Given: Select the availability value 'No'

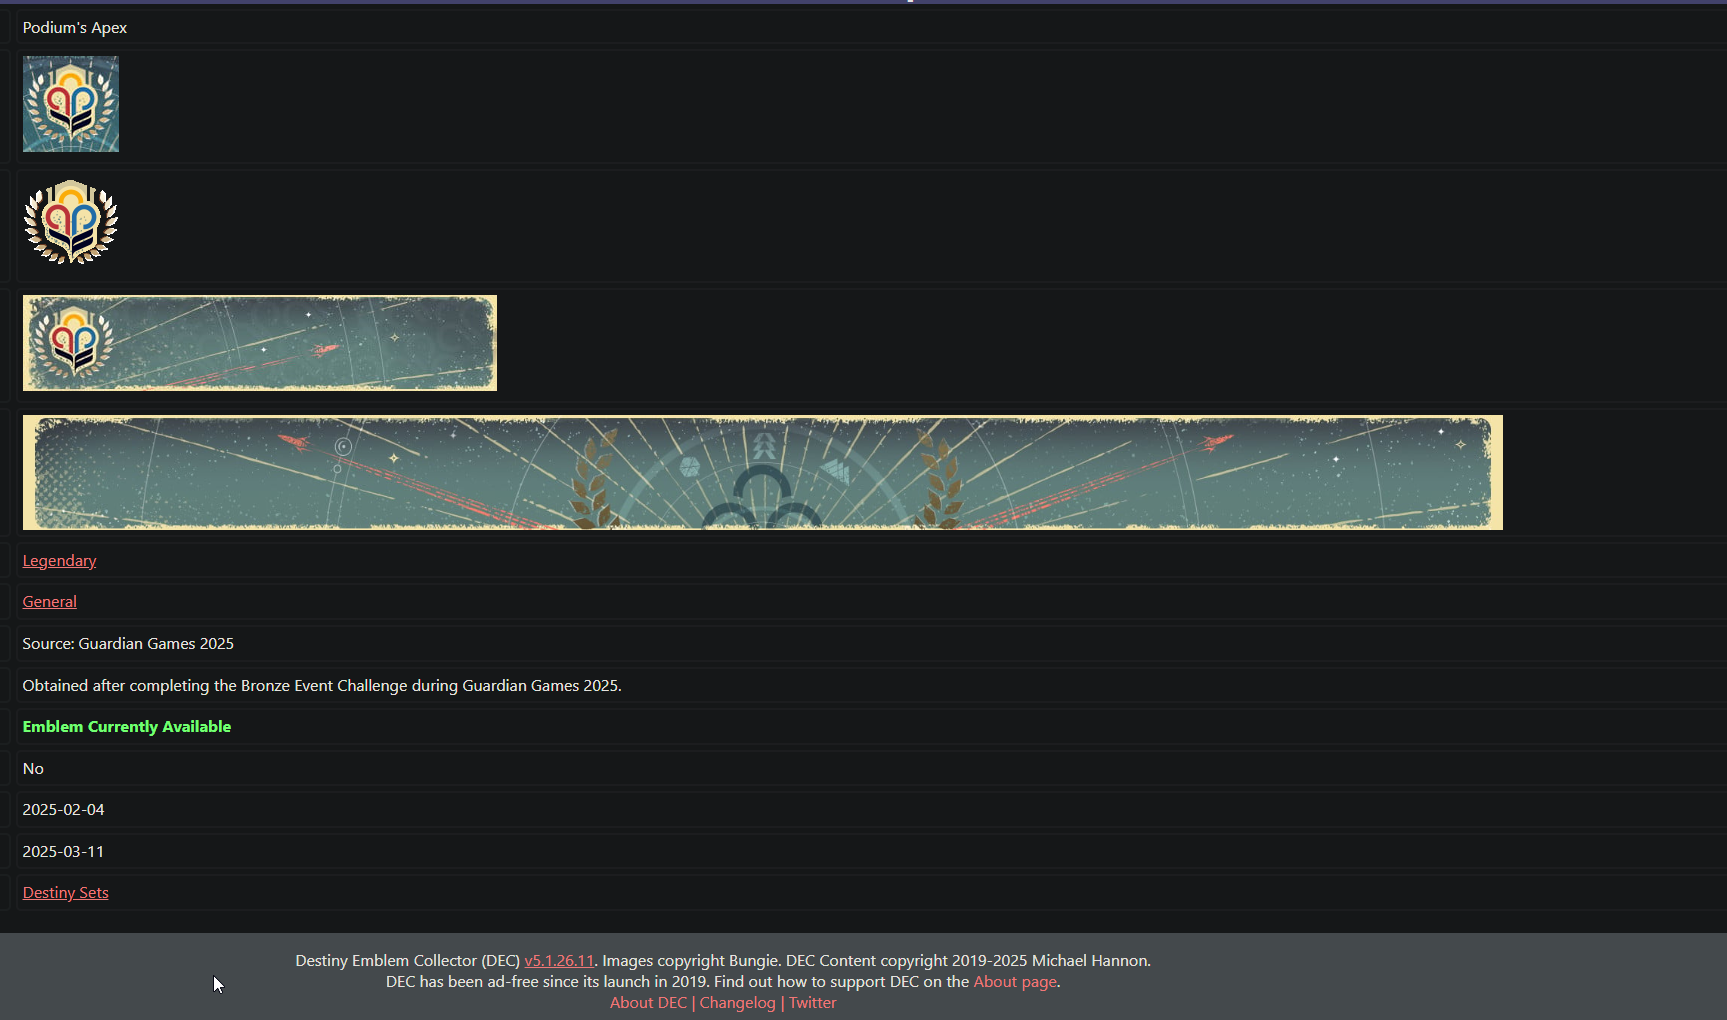Looking at the screenshot, I should [x=33, y=769].
